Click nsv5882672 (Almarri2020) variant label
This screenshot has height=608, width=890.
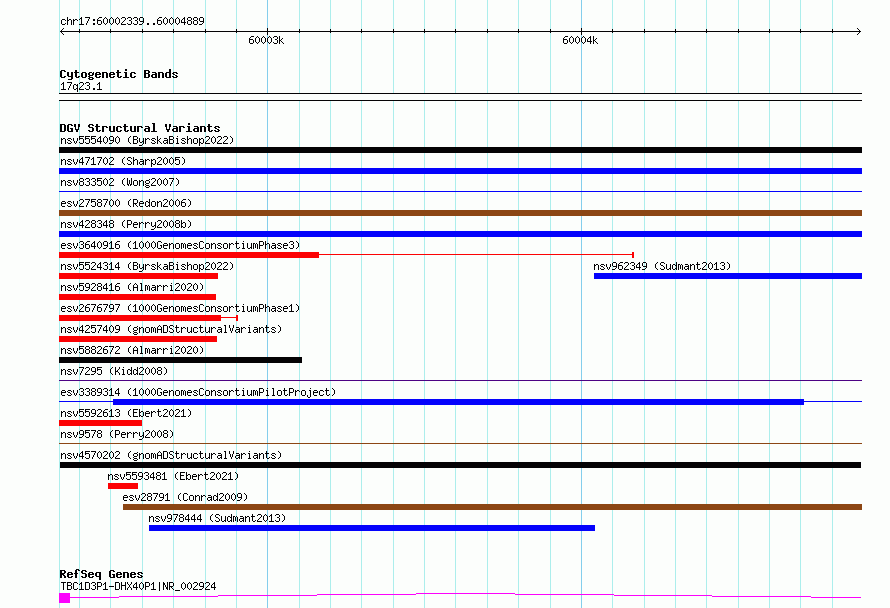(132, 350)
